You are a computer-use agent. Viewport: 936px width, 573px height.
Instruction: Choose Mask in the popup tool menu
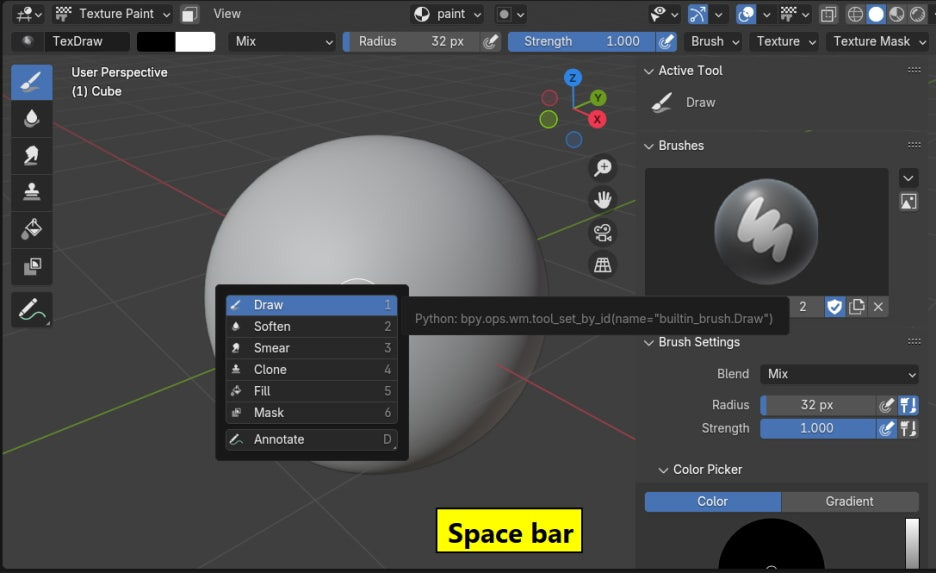(311, 412)
